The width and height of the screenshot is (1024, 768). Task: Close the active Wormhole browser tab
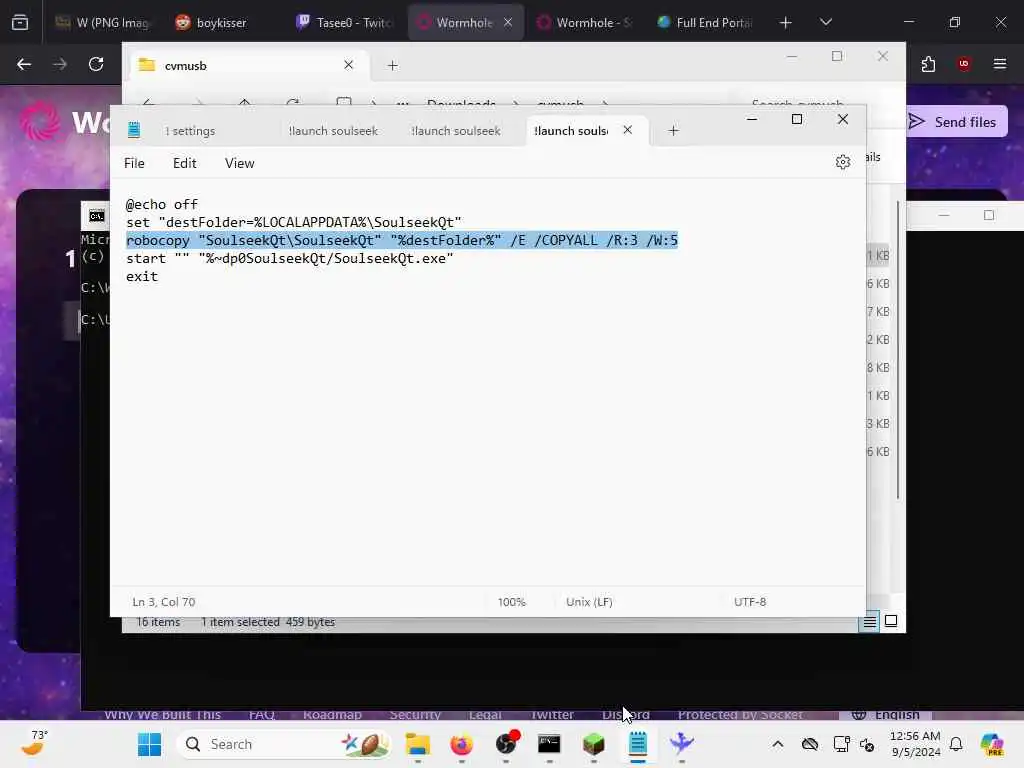click(x=508, y=23)
